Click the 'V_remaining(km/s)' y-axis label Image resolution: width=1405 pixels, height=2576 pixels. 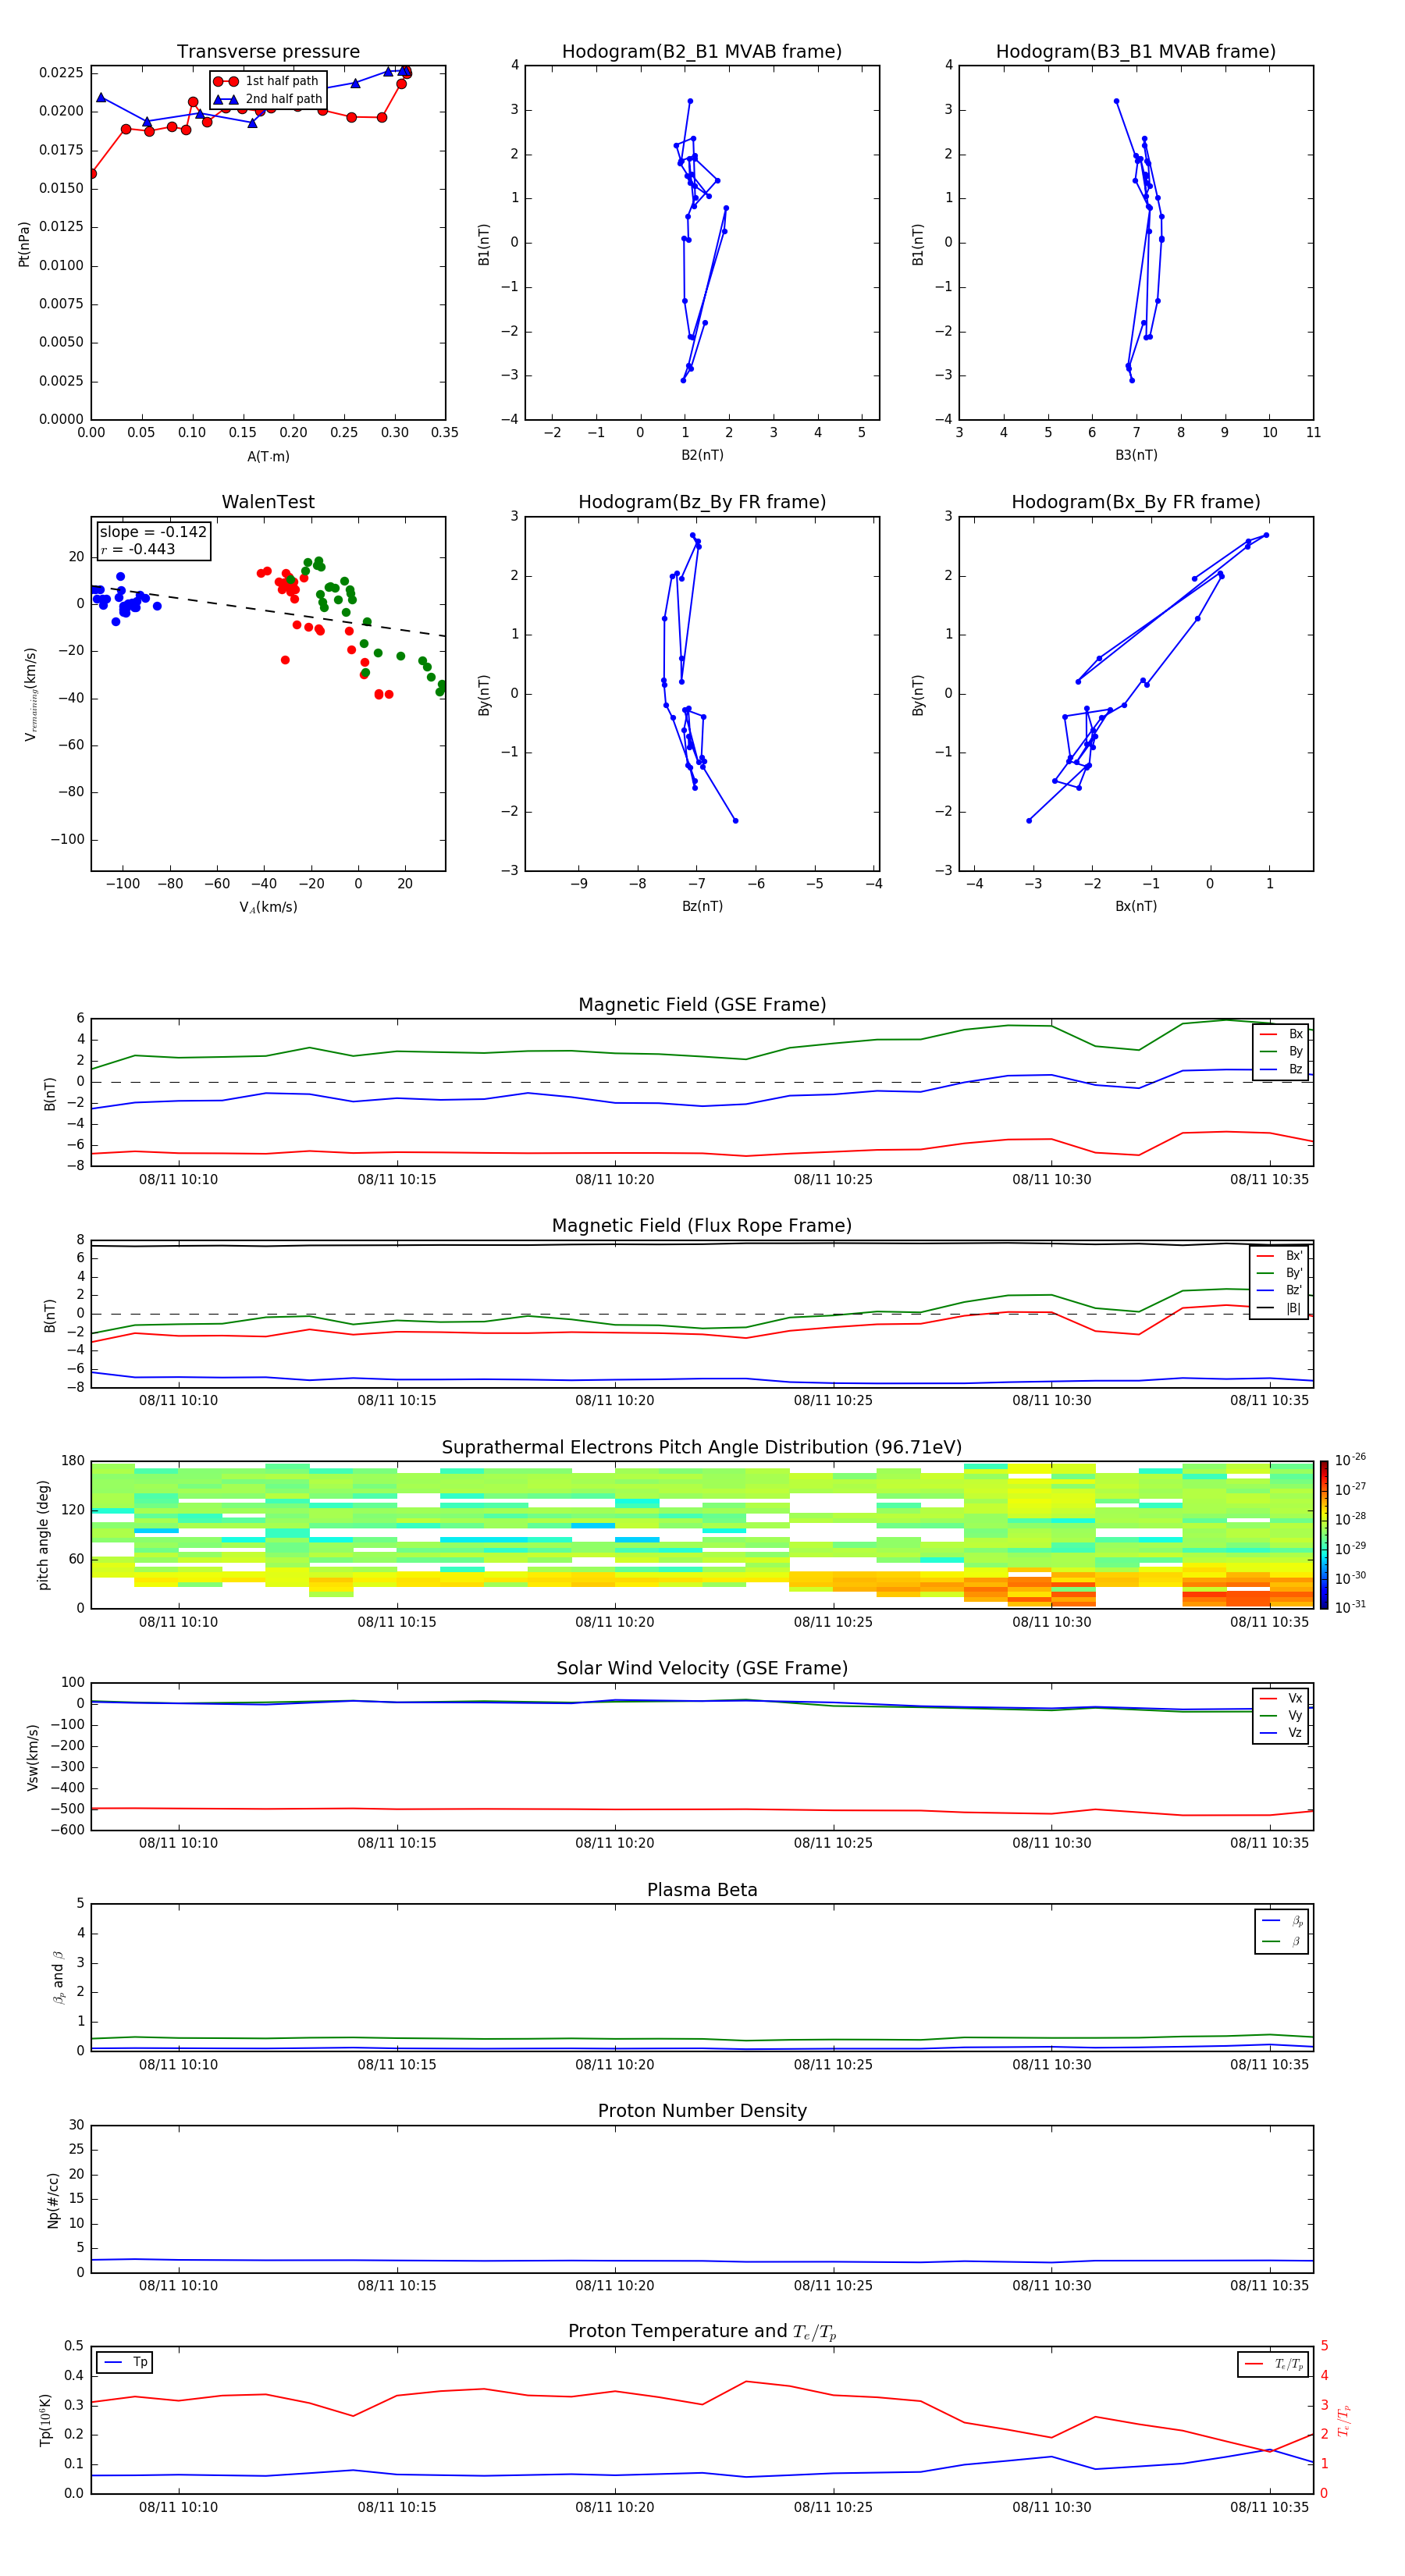pos(30,694)
